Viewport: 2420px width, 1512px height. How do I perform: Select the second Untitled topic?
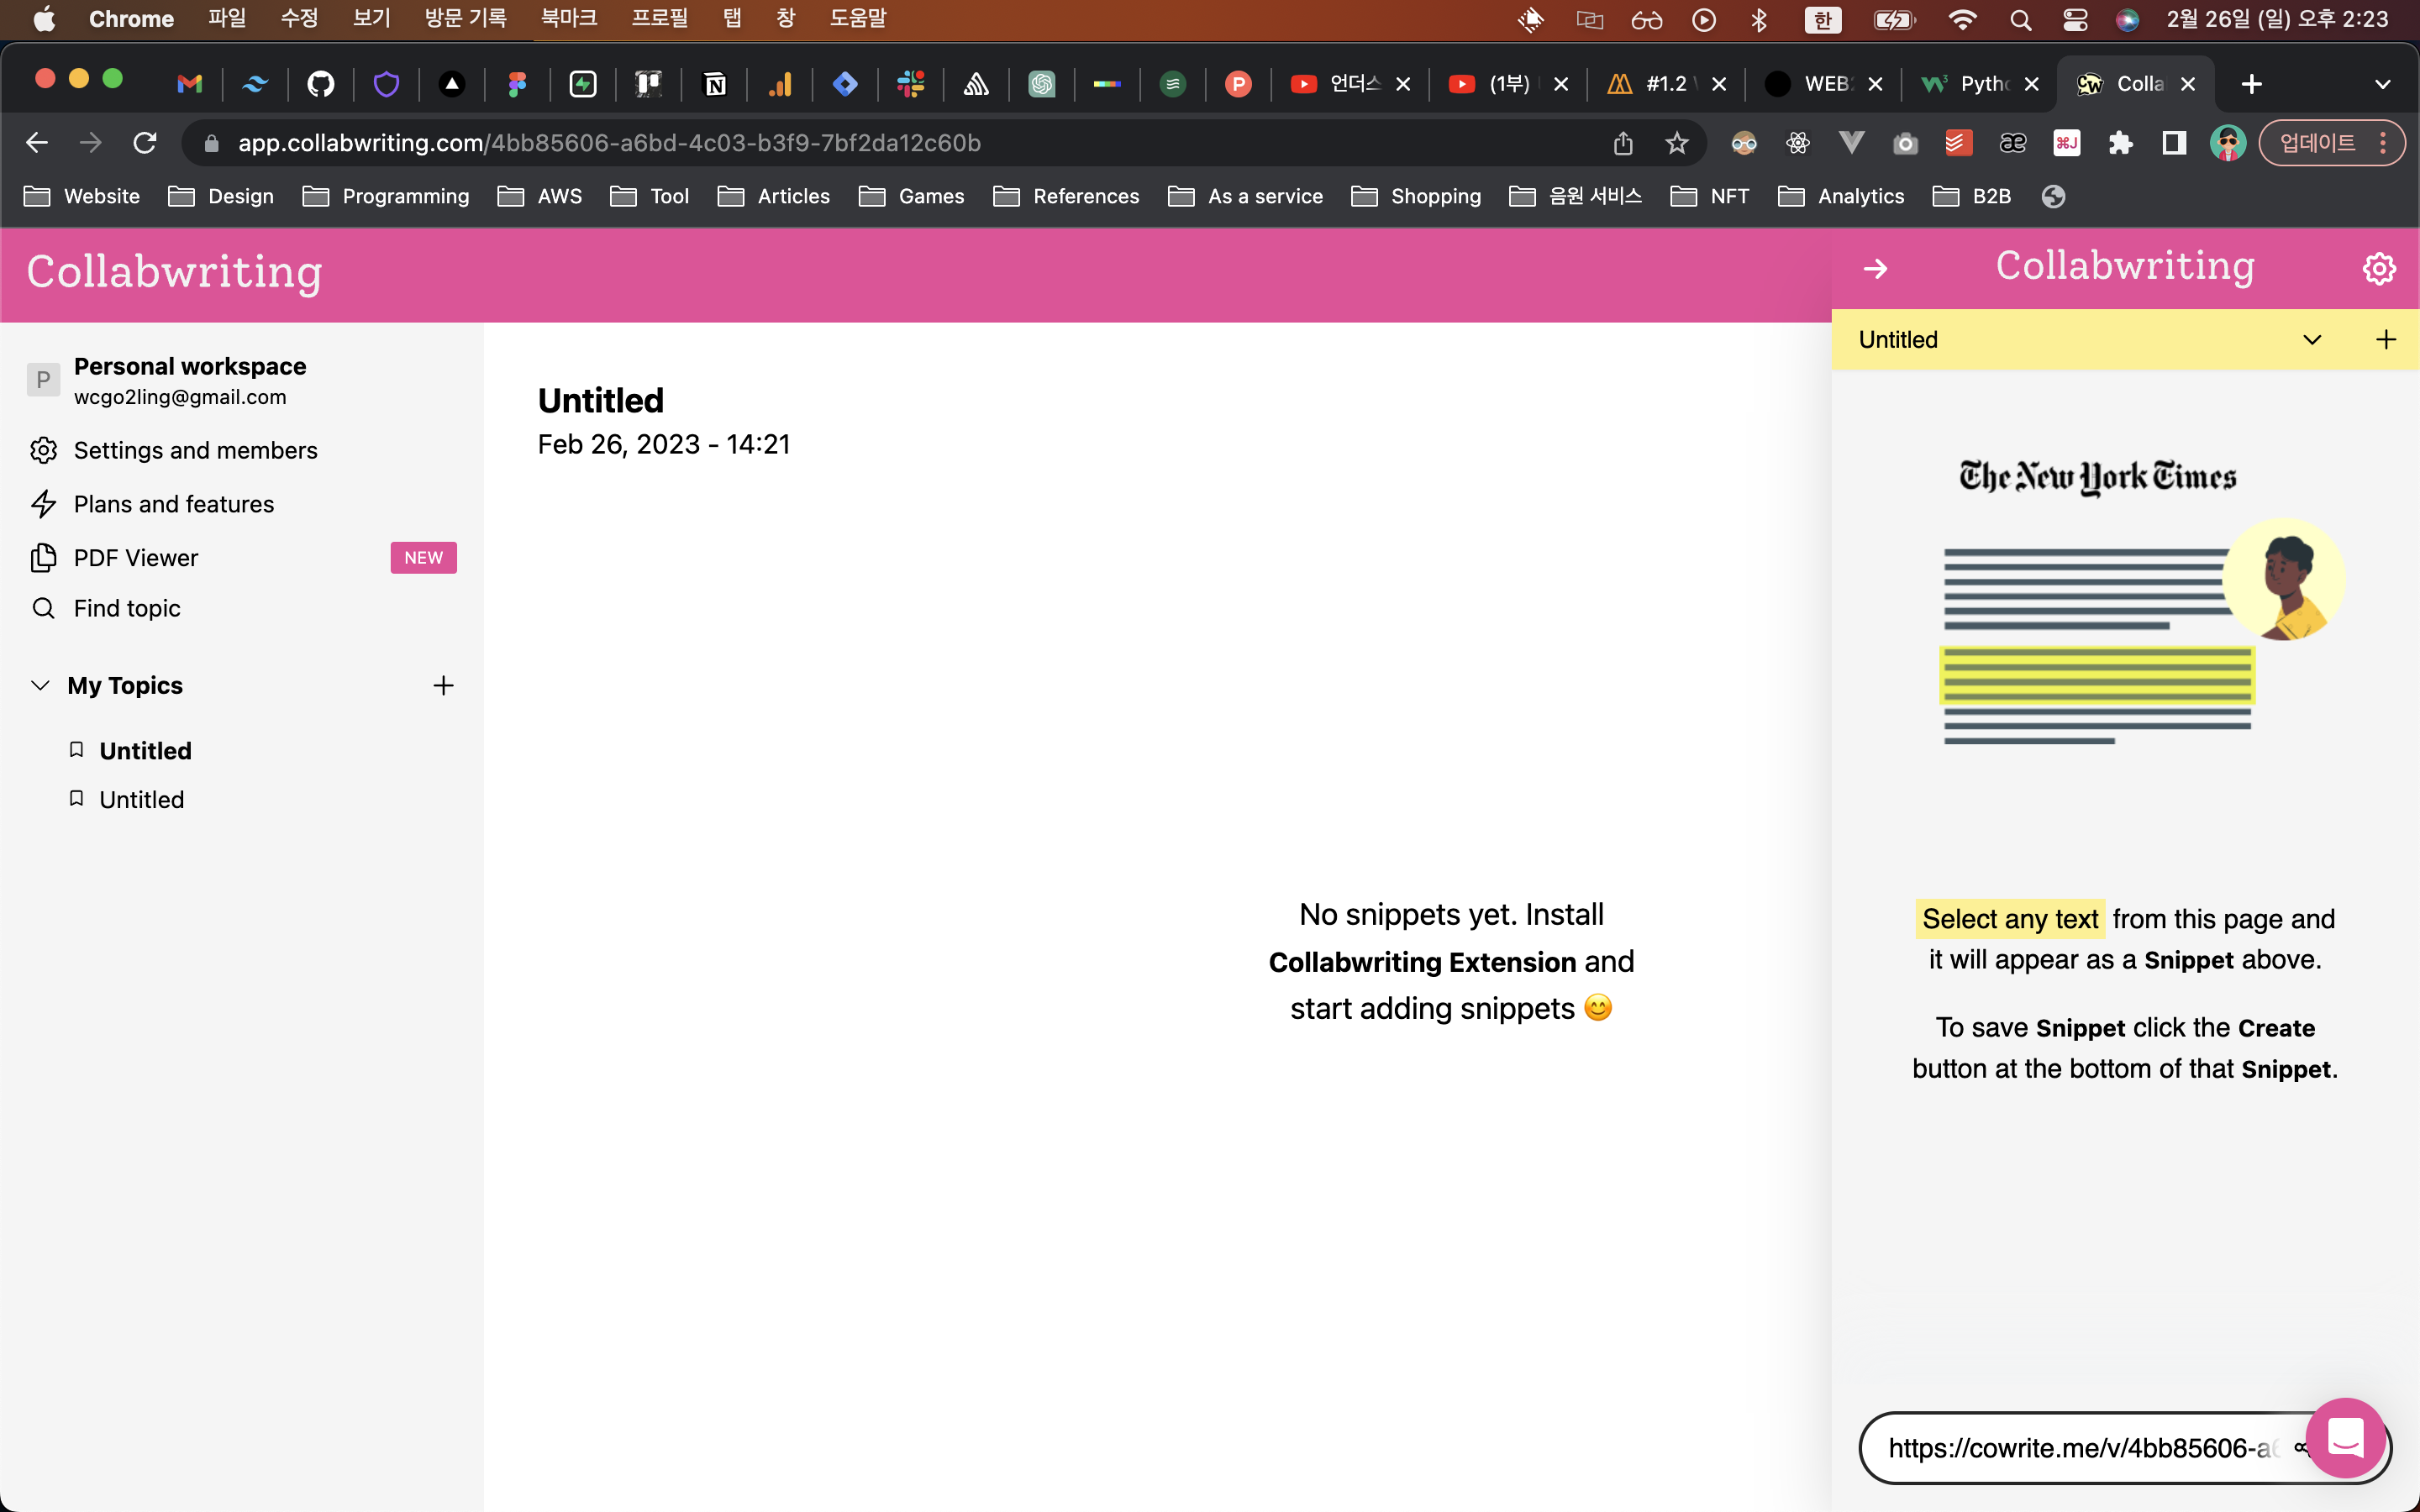tap(141, 799)
